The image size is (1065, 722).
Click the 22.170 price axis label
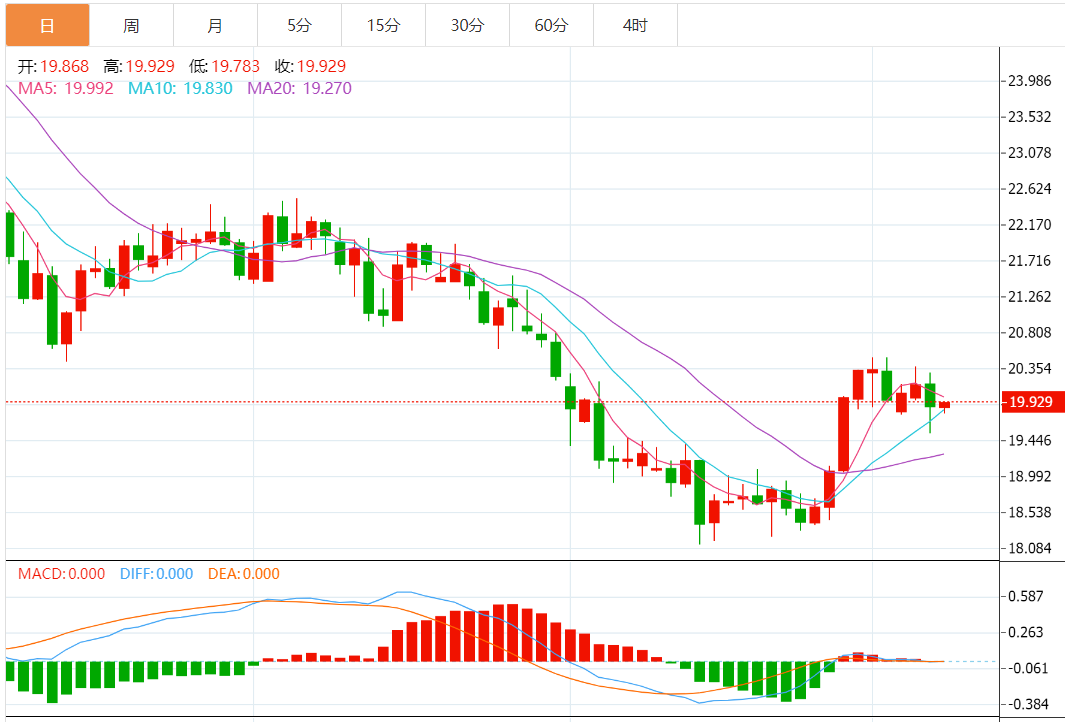point(1030,225)
